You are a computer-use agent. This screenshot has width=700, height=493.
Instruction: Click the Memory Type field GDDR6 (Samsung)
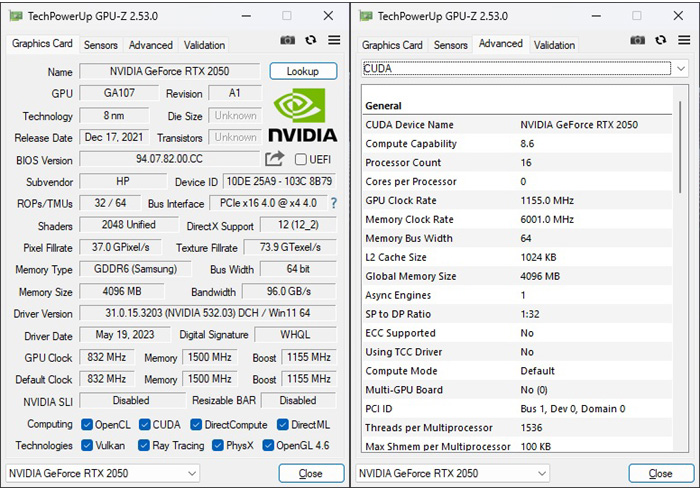(x=135, y=269)
